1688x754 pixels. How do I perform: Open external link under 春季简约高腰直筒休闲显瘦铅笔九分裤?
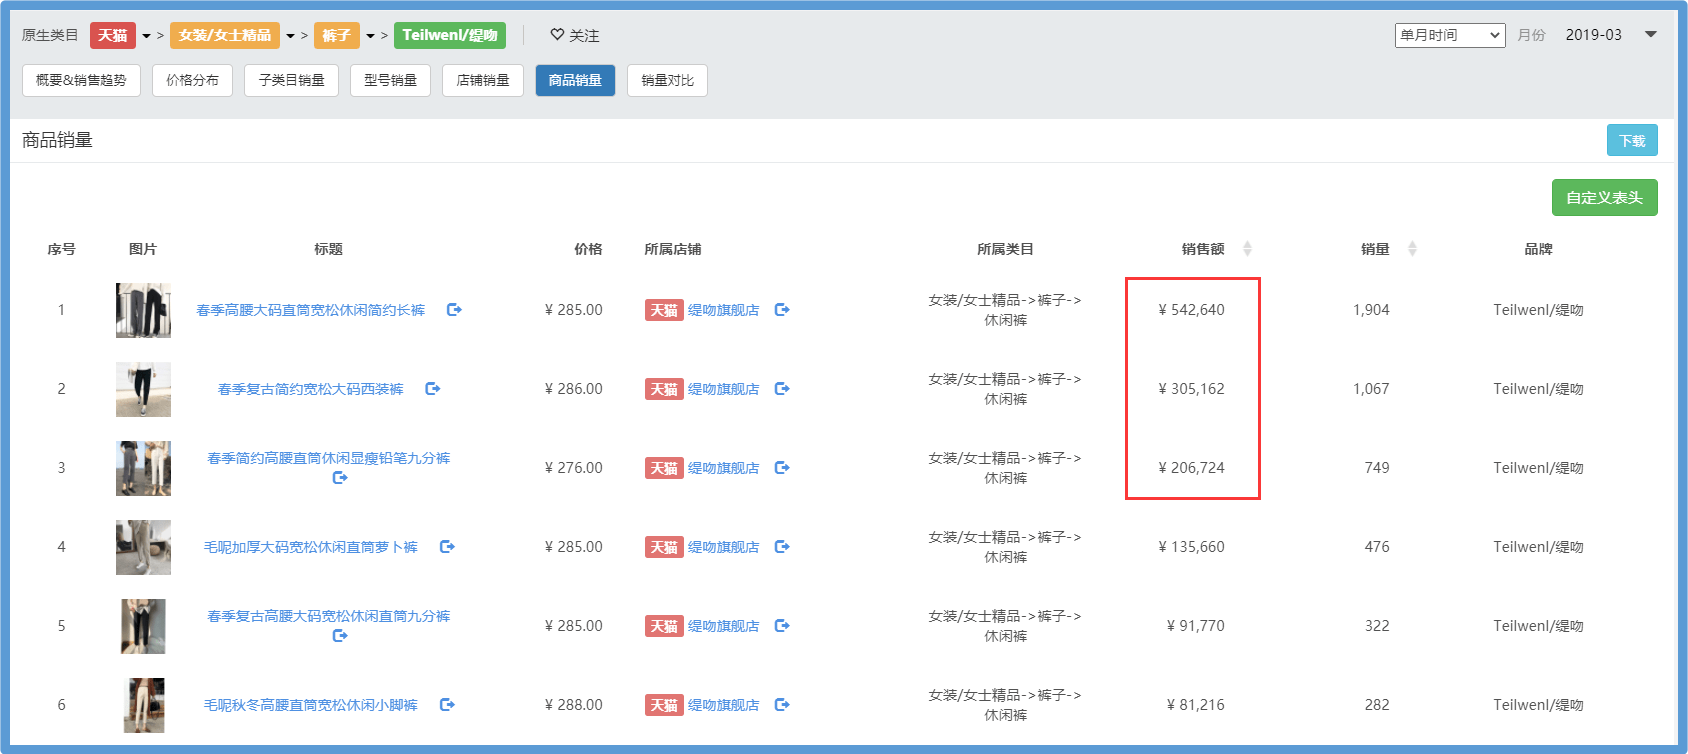[x=340, y=478]
